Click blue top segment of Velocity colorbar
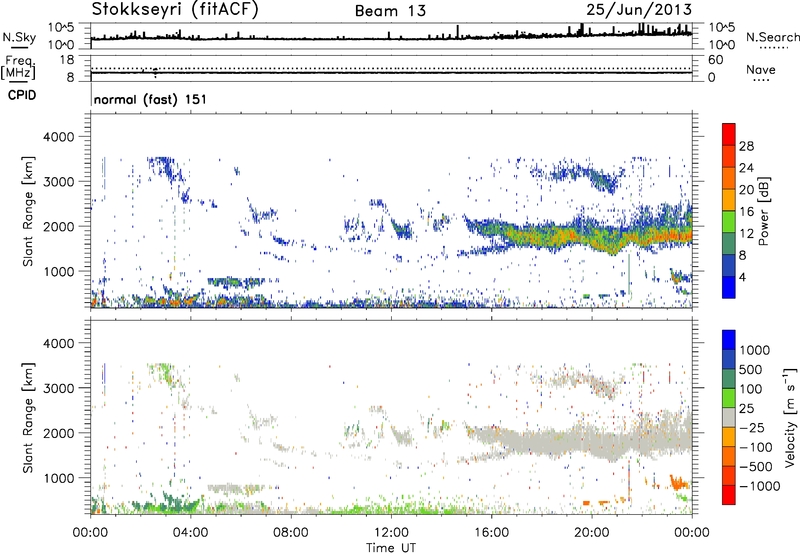The height and width of the screenshot is (554, 800). click(729, 340)
